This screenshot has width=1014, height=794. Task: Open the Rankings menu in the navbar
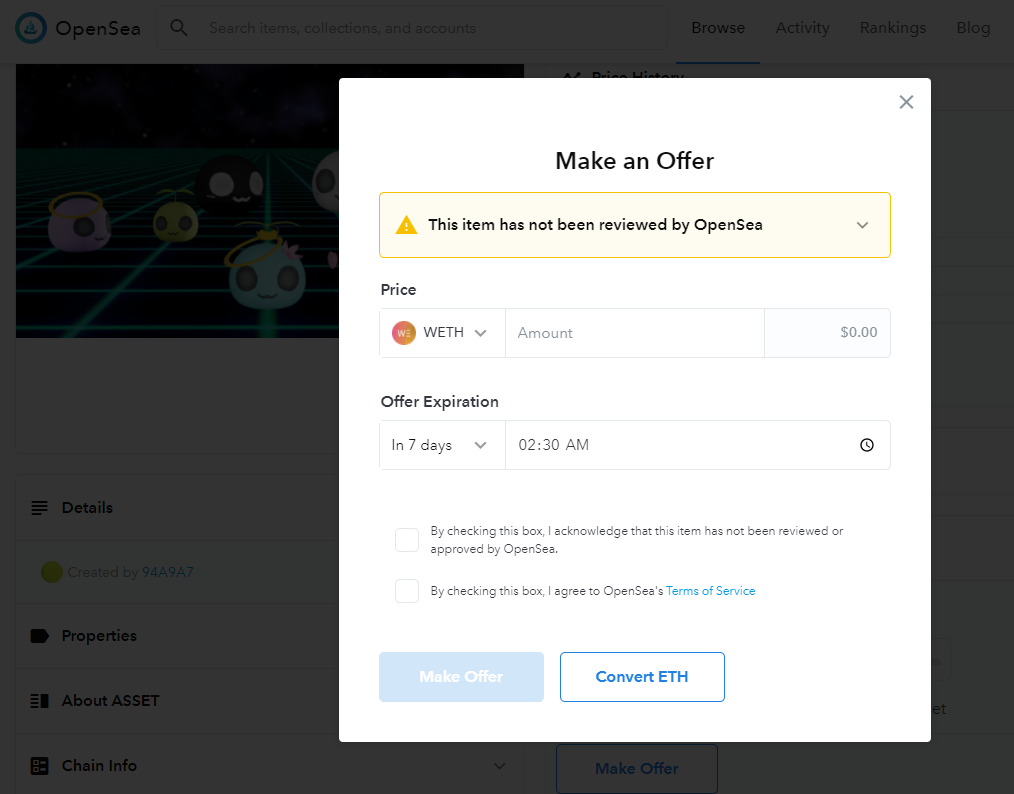[x=892, y=27]
